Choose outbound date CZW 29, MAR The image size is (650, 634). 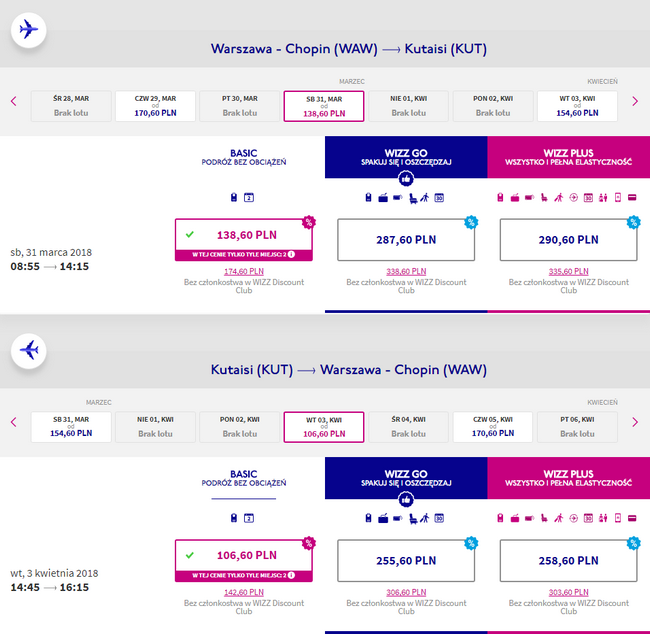click(x=155, y=106)
